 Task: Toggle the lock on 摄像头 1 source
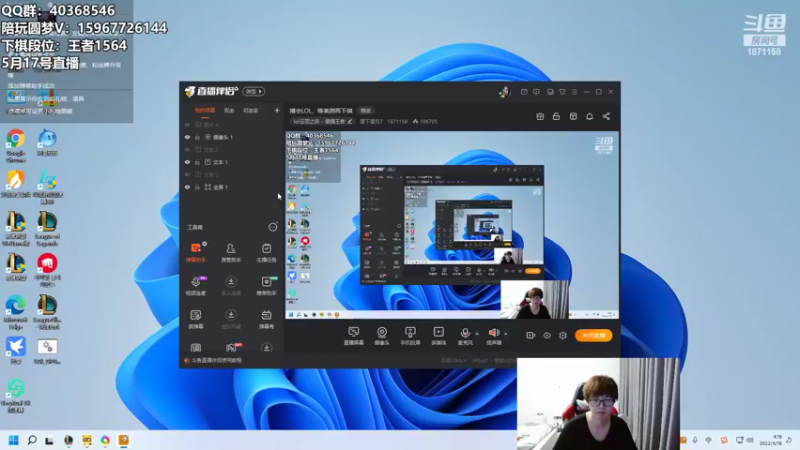point(197,137)
